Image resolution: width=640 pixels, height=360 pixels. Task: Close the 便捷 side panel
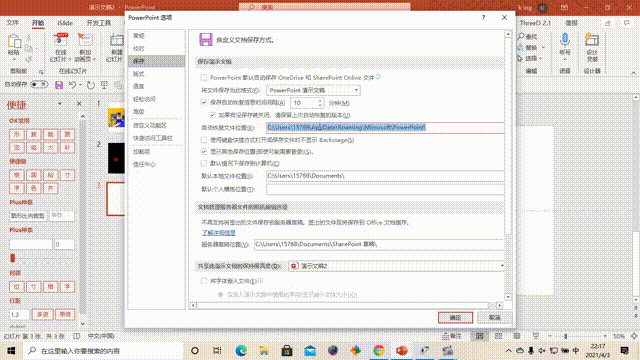(x=79, y=104)
